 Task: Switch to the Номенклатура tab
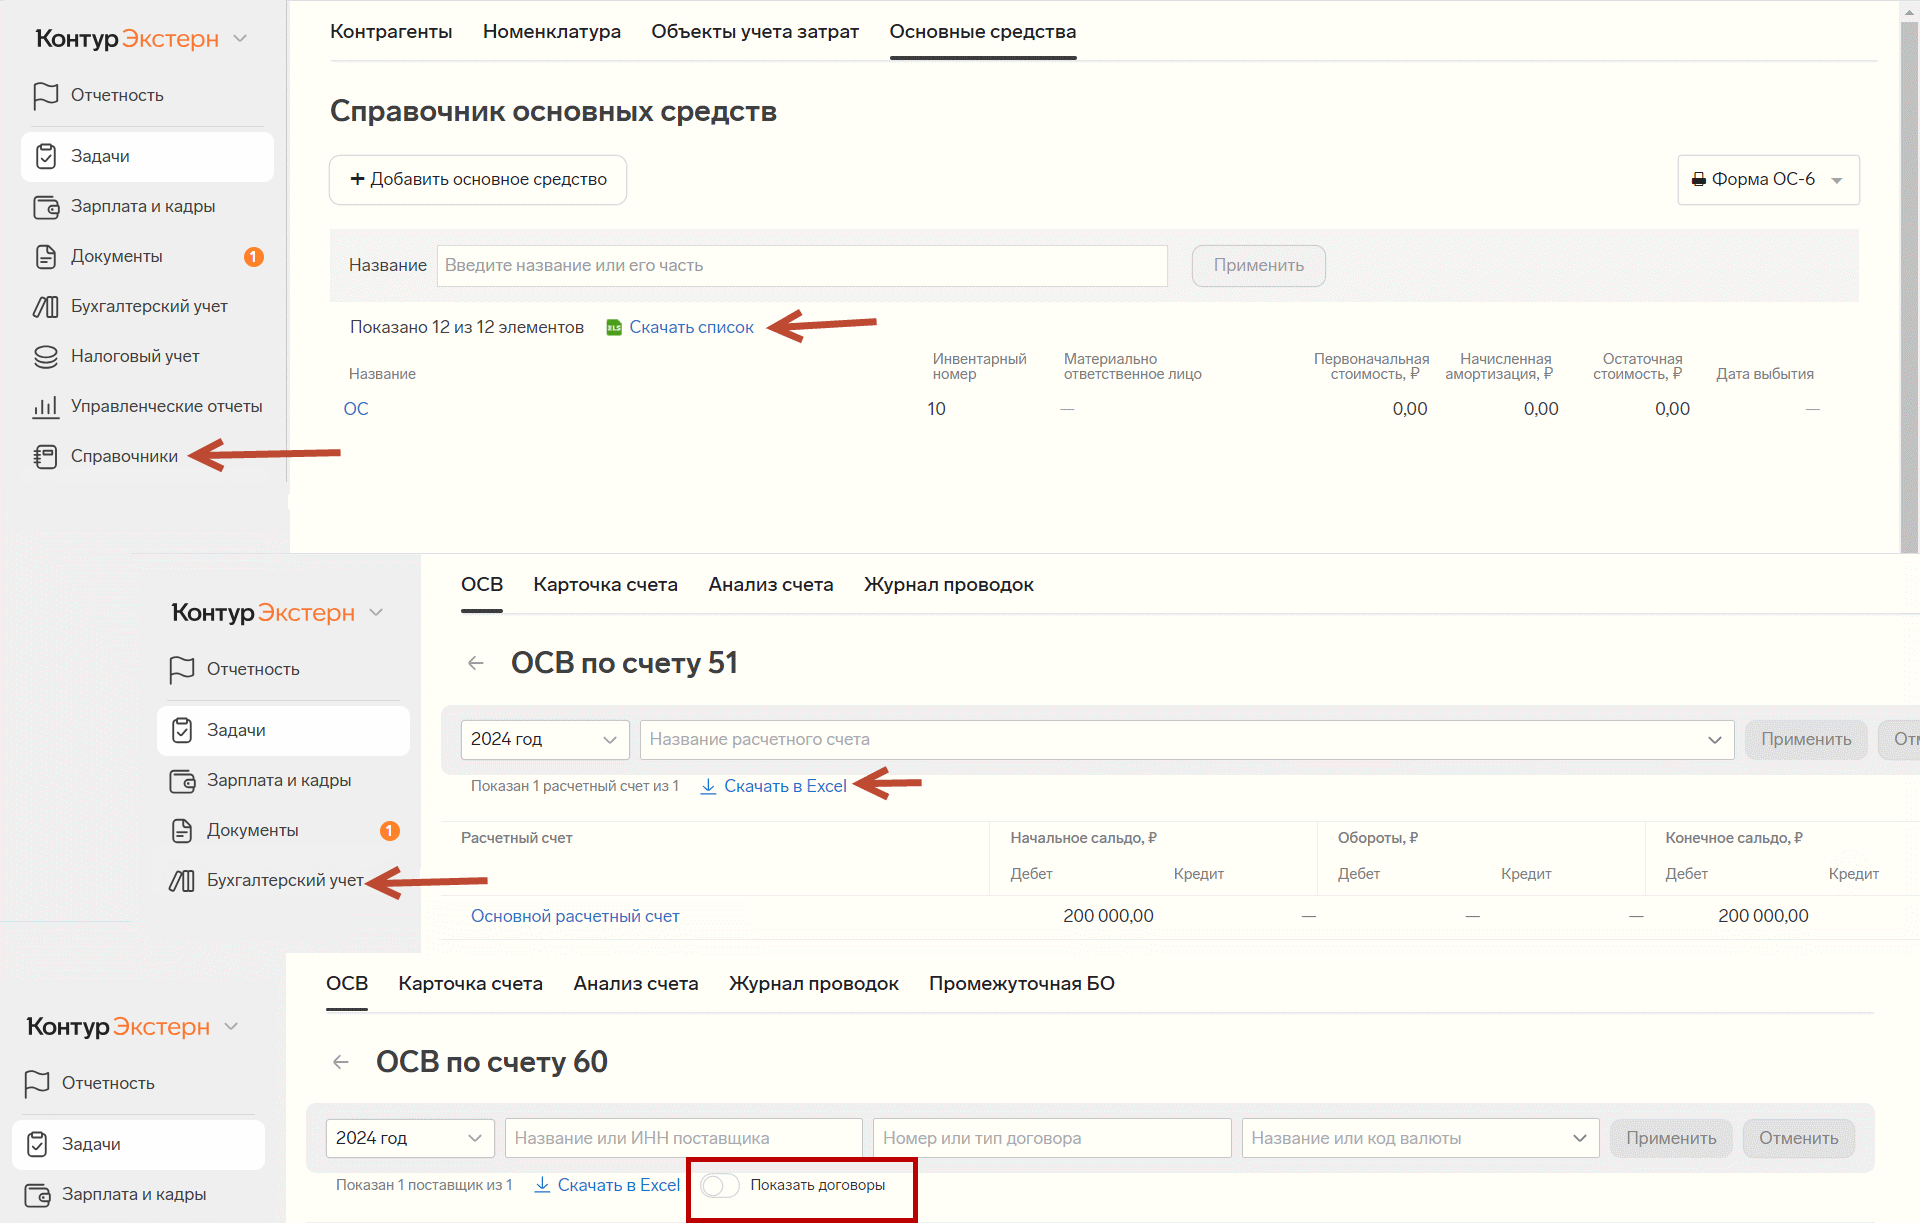coord(551,32)
